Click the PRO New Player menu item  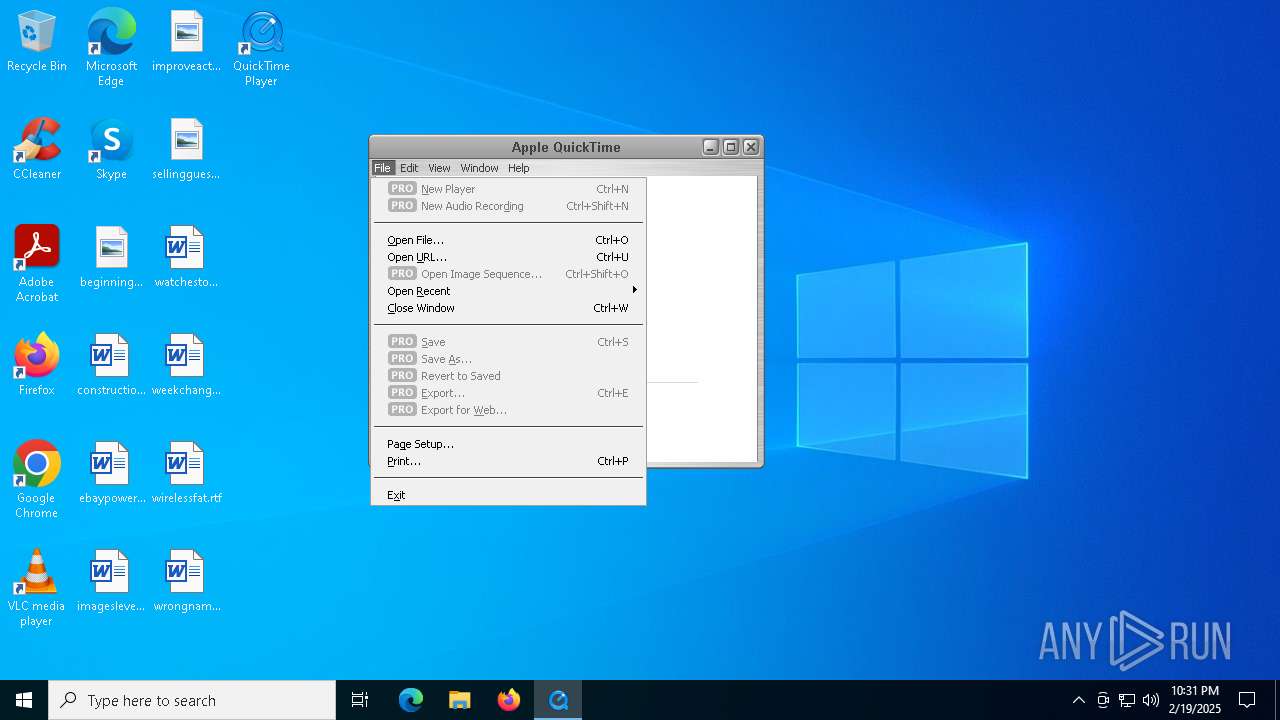(x=508, y=189)
